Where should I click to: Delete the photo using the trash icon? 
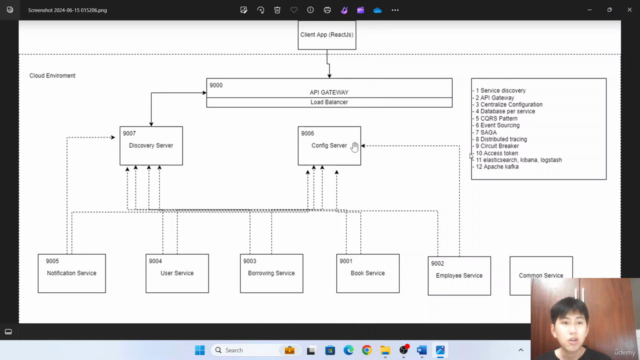coord(277,10)
